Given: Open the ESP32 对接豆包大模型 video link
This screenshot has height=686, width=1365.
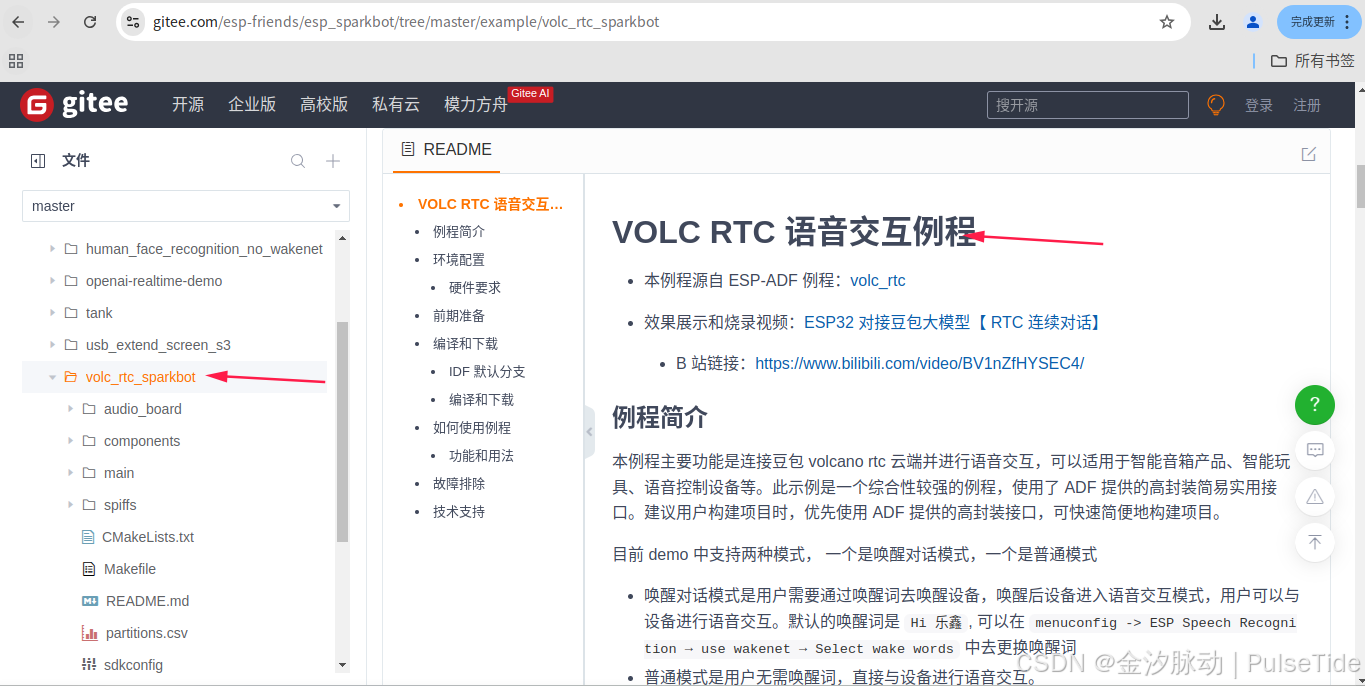Looking at the screenshot, I should pyautogui.click(x=953, y=322).
